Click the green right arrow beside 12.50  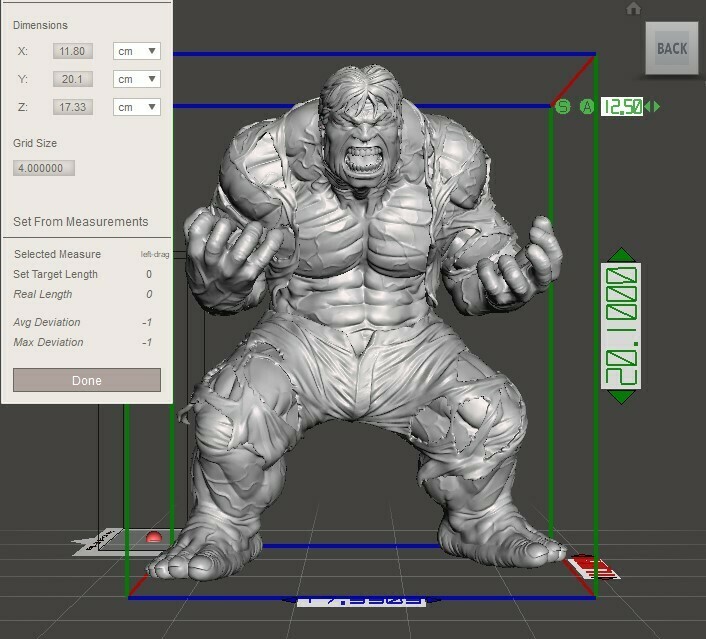click(657, 107)
